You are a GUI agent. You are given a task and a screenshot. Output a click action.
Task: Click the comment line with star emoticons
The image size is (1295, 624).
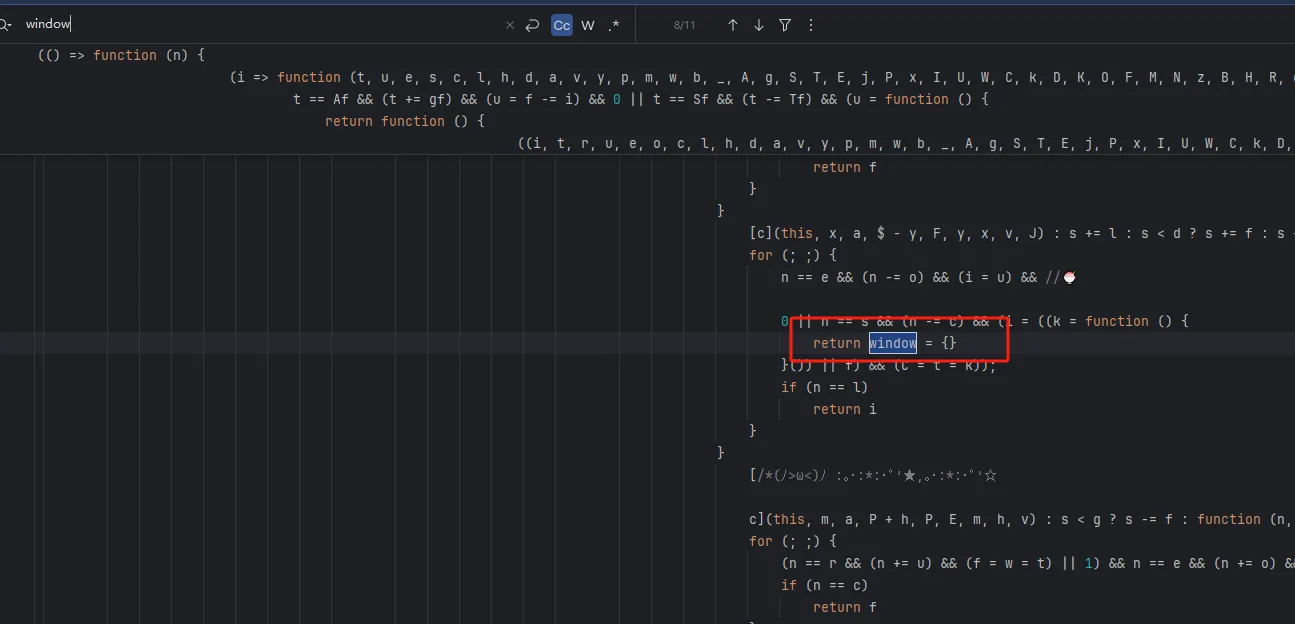tap(873, 475)
